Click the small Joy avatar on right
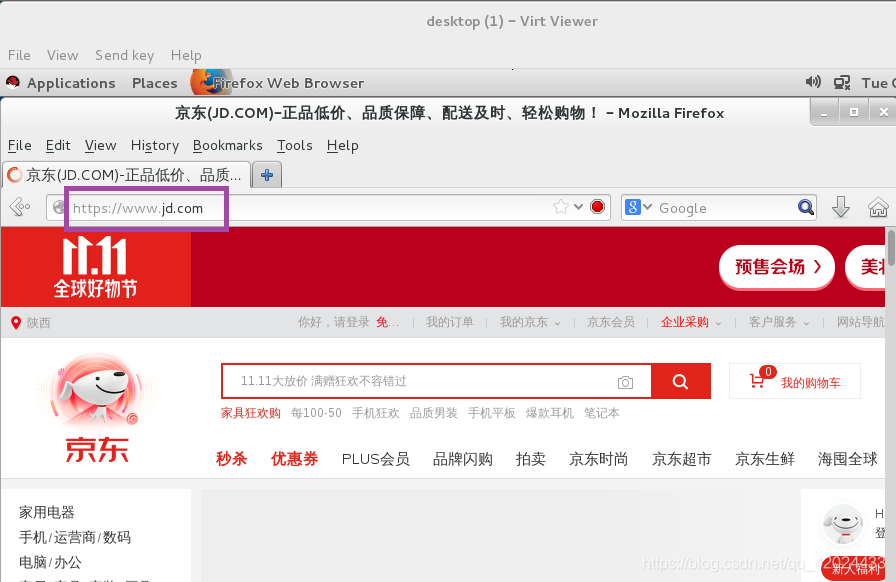Viewport: 896px width, 582px height. point(843,524)
